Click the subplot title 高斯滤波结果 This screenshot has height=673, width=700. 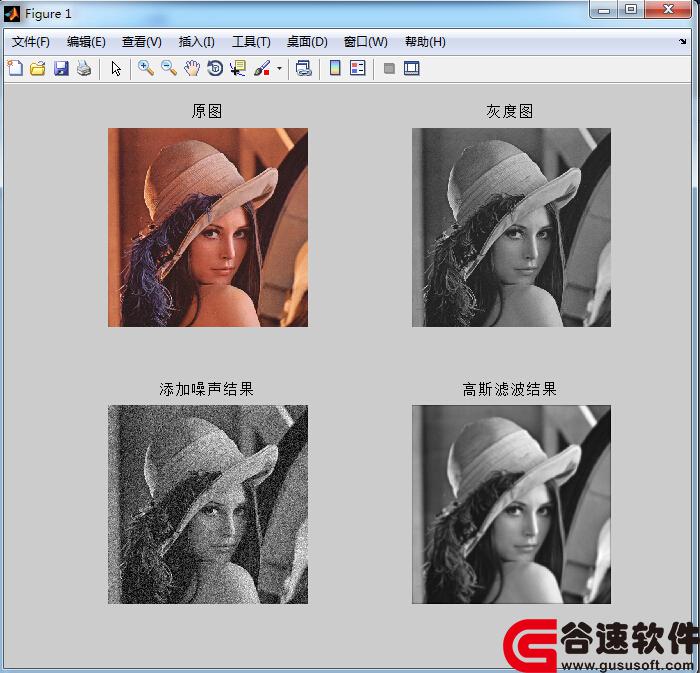(x=509, y=389)
